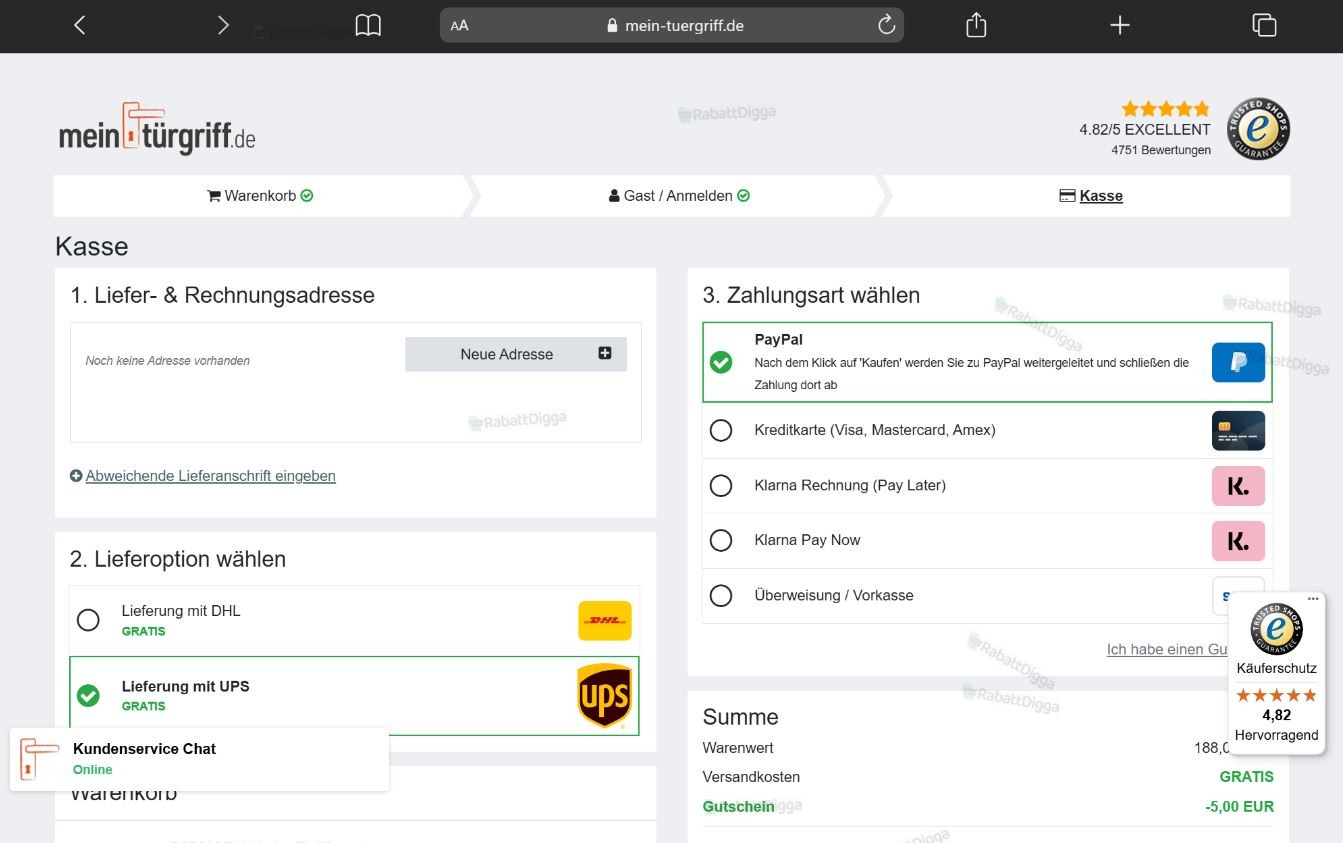Click the mein-türgriff.de logo
Viewport: 1343px width, 843px height.
pyautogui.click(x=157, y=129)
